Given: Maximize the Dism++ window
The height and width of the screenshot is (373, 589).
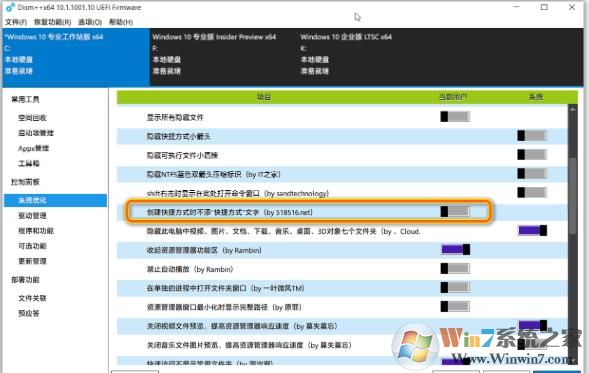Looking at the screenshot, I should [x=544, y=7].
